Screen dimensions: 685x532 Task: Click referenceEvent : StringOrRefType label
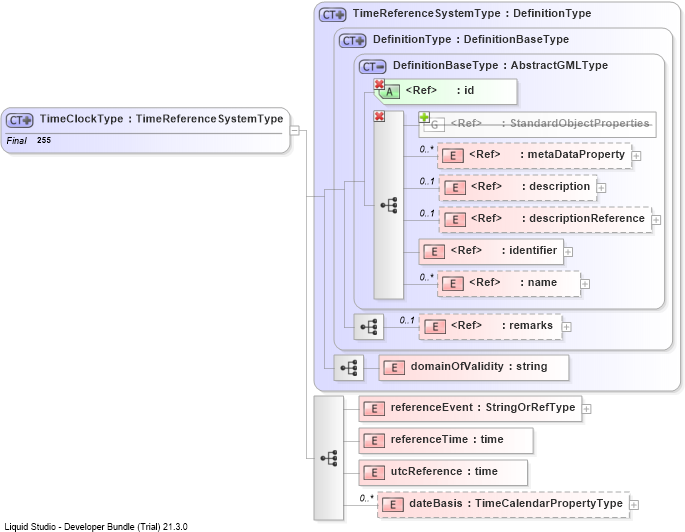tap(483, 408)
